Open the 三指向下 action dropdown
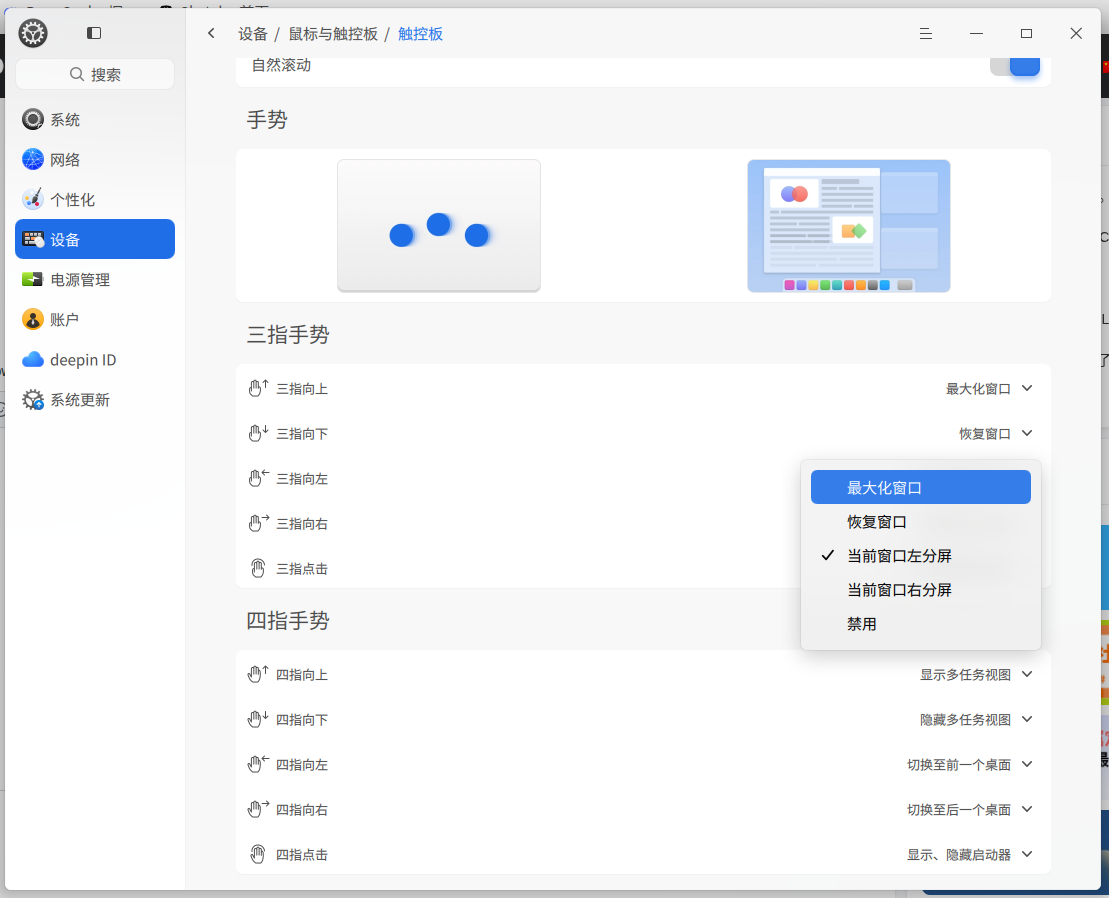Image resolution: width=1109 pixels, height=898 pixels. tap(996, 433)
